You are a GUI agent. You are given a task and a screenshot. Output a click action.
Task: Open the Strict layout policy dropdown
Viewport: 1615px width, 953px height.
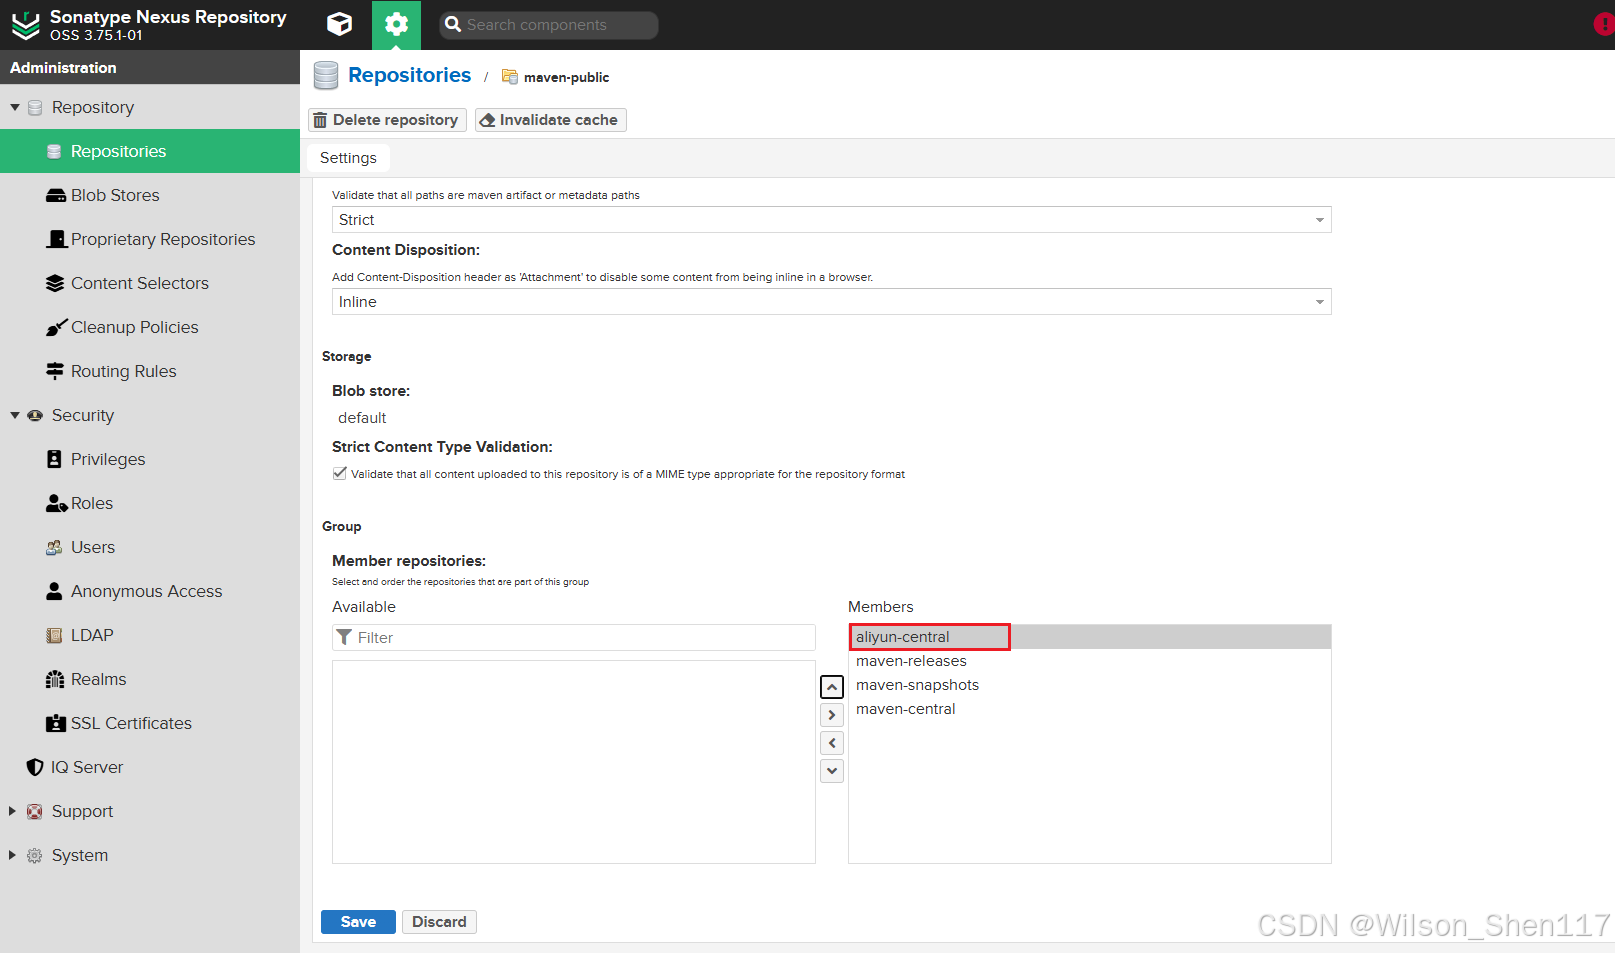click(831, 220)
